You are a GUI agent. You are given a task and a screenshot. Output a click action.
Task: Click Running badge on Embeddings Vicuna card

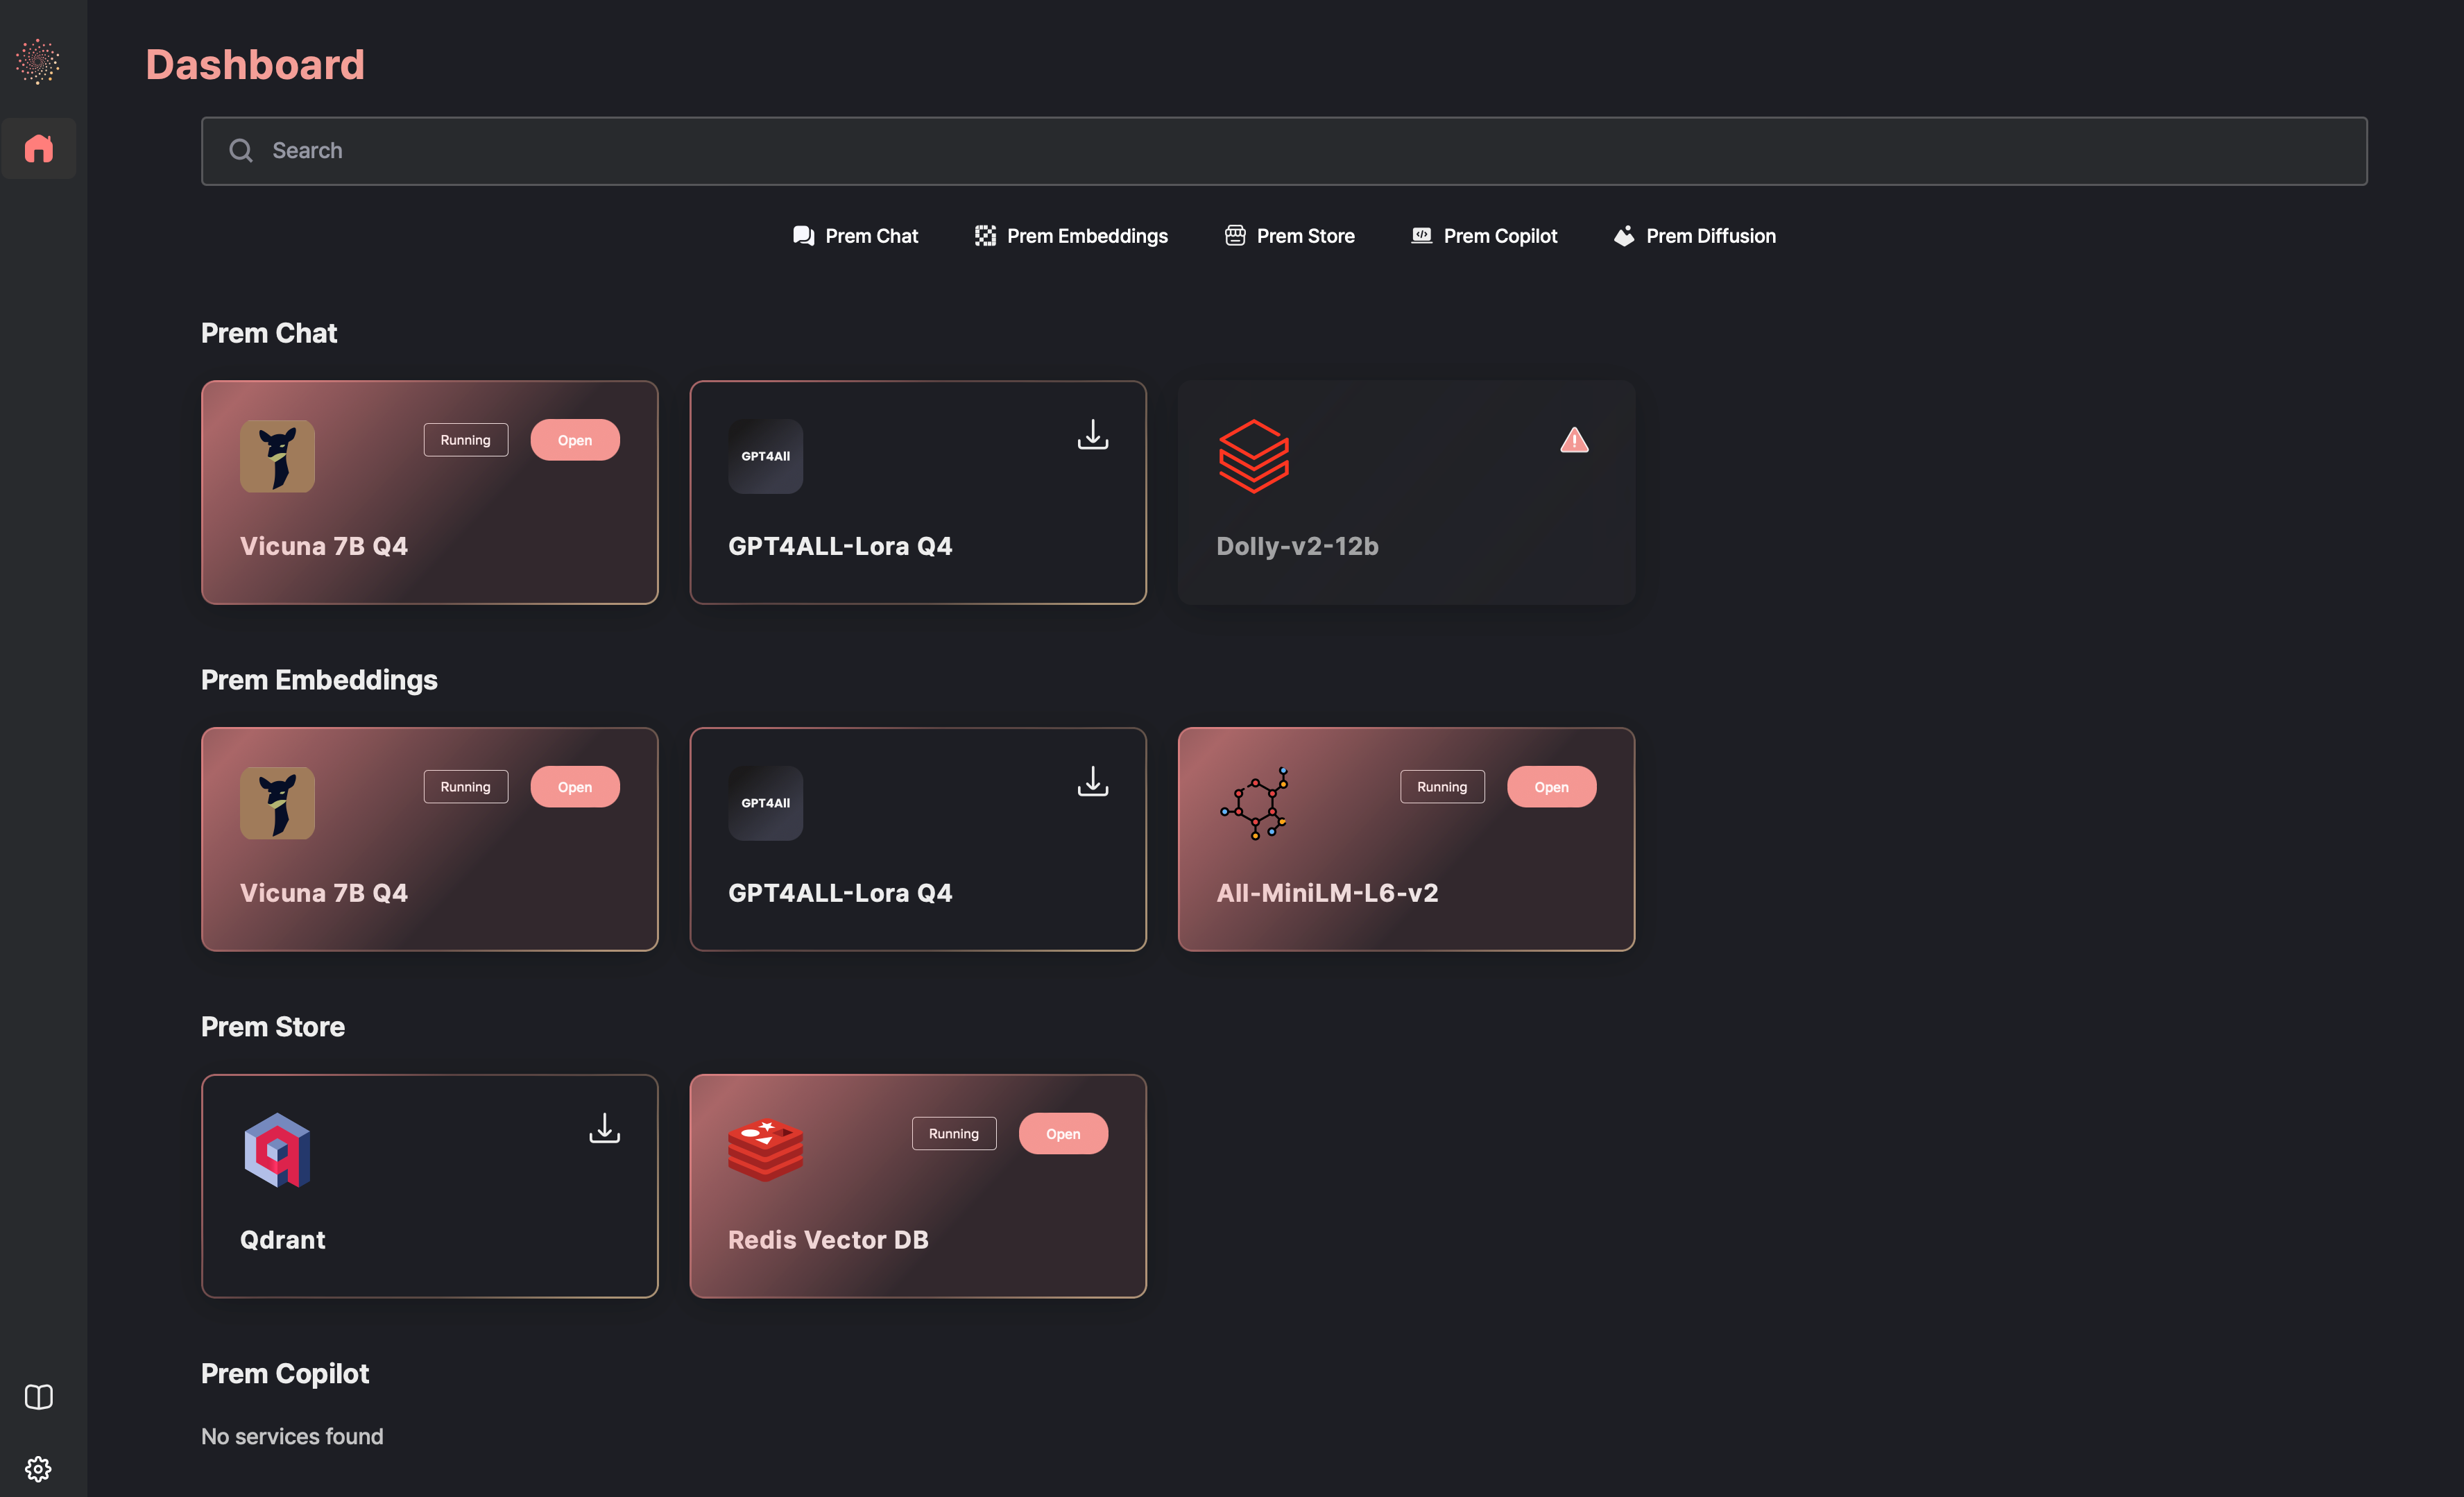point(465,787)
